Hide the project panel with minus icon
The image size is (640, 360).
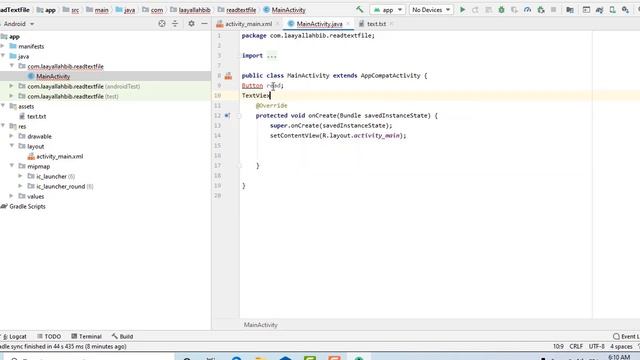[x=204, y=24]
